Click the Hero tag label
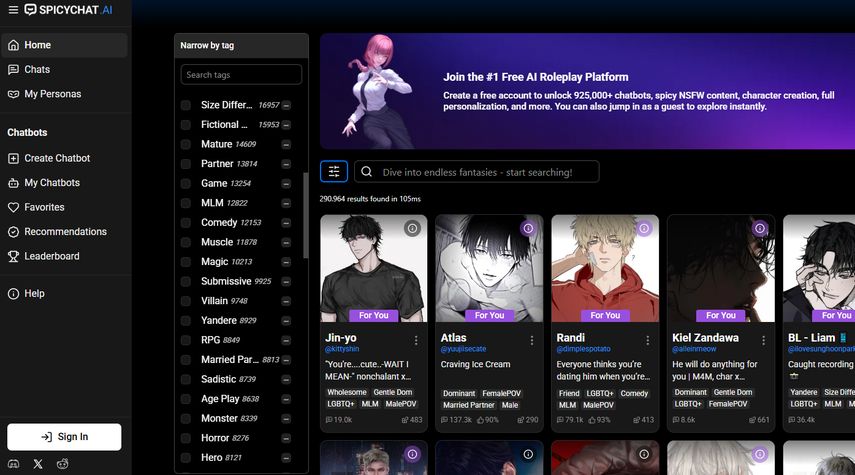 tap(212, 458)
